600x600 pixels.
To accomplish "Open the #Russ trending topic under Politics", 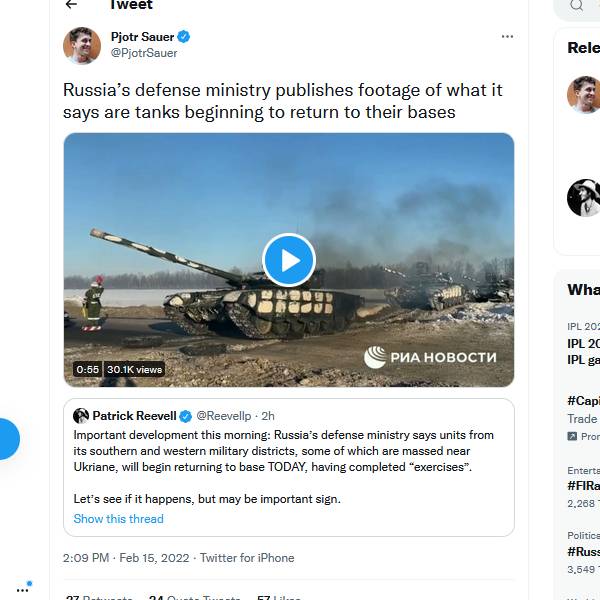I will click(x=583, y=551).
